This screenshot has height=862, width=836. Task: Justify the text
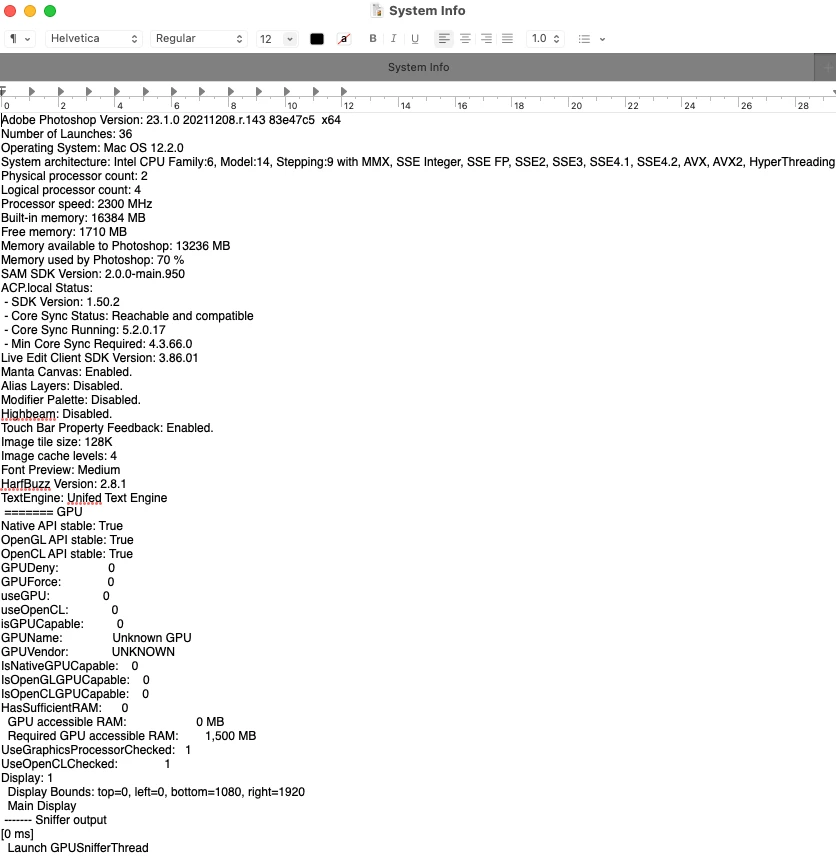tap(507, 38)
